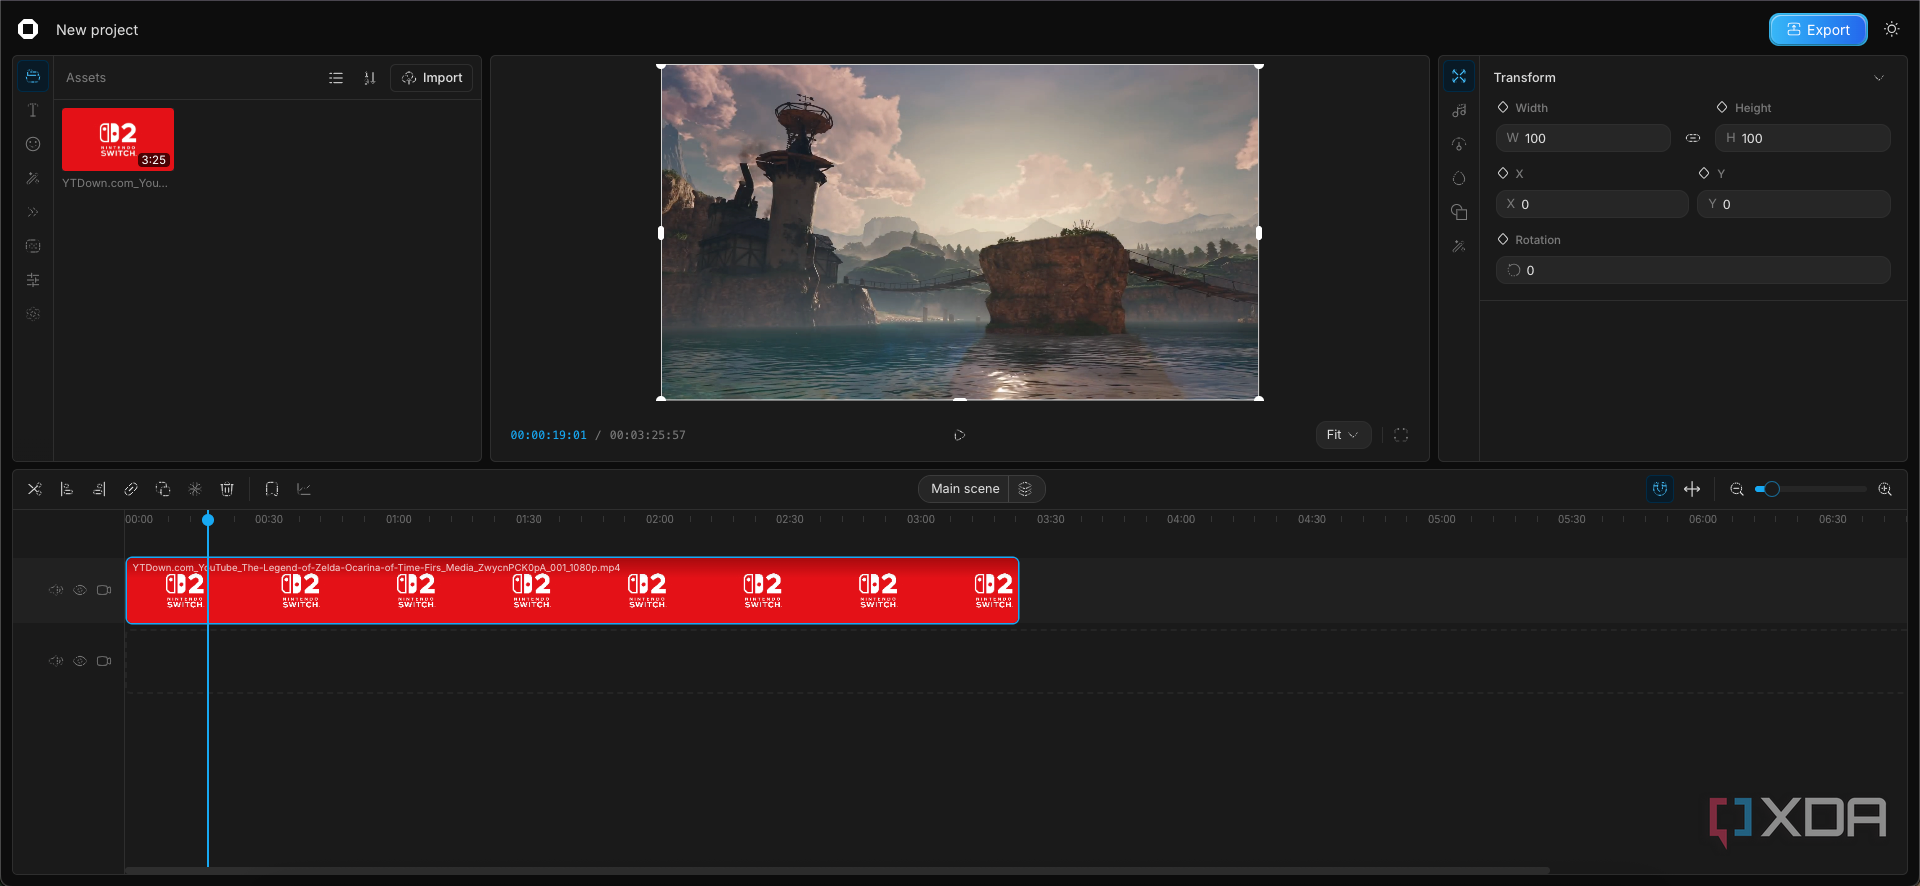Toggle the camera icon on the first track
Screen dimensions: 1920x886
[x=104, y=590]
